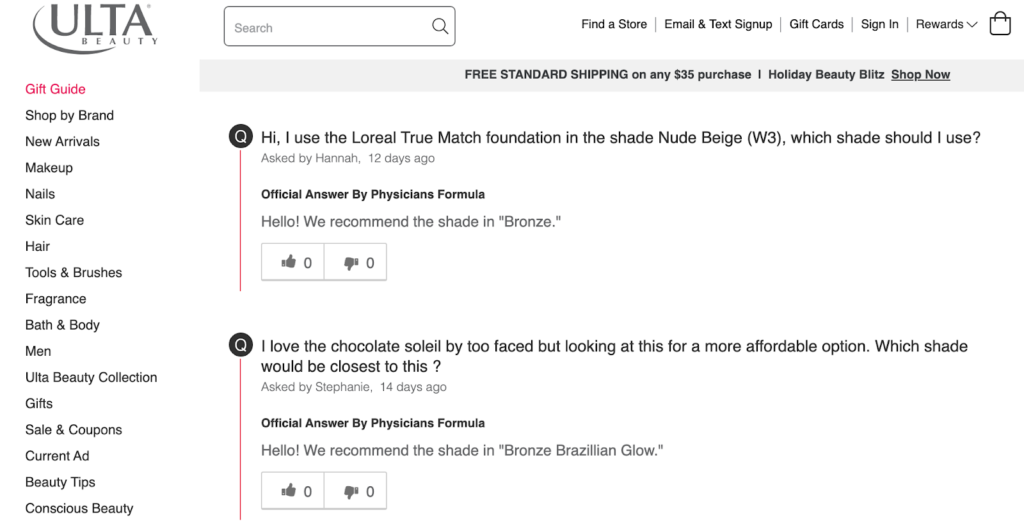The height and width of the screenshot is (524, 1024).
Task: Click the Sign In link
Action: click(x=880, y=24)
